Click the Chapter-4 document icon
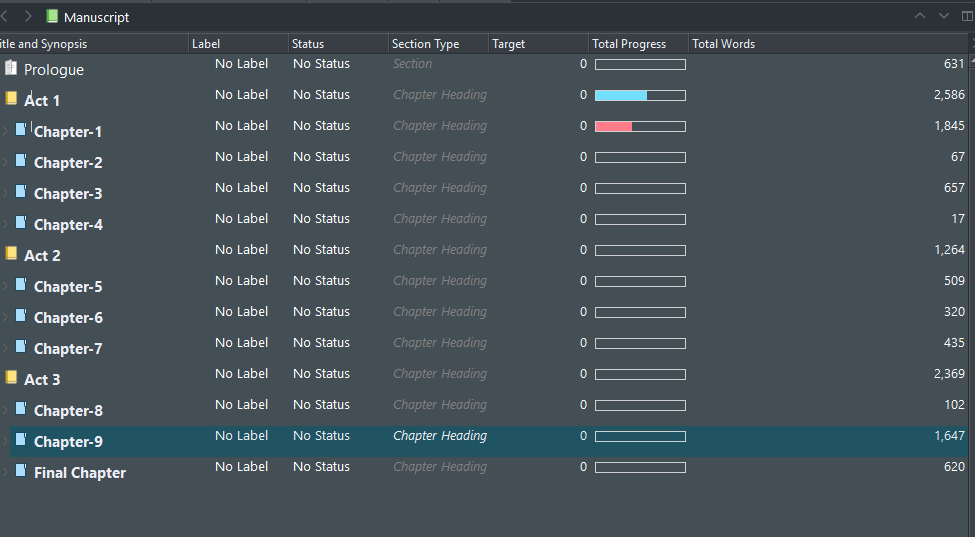Image resolution: width=975 pixels, height=537 pixels. point(21,222)
